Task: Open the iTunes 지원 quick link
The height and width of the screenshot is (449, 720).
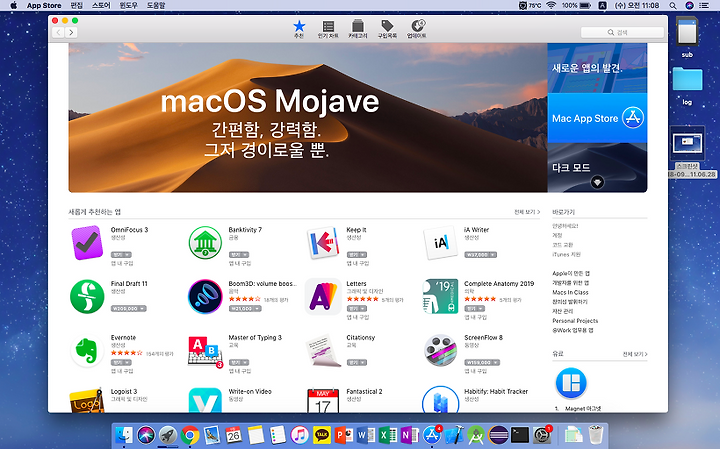Action: click(x=566, y=254)
